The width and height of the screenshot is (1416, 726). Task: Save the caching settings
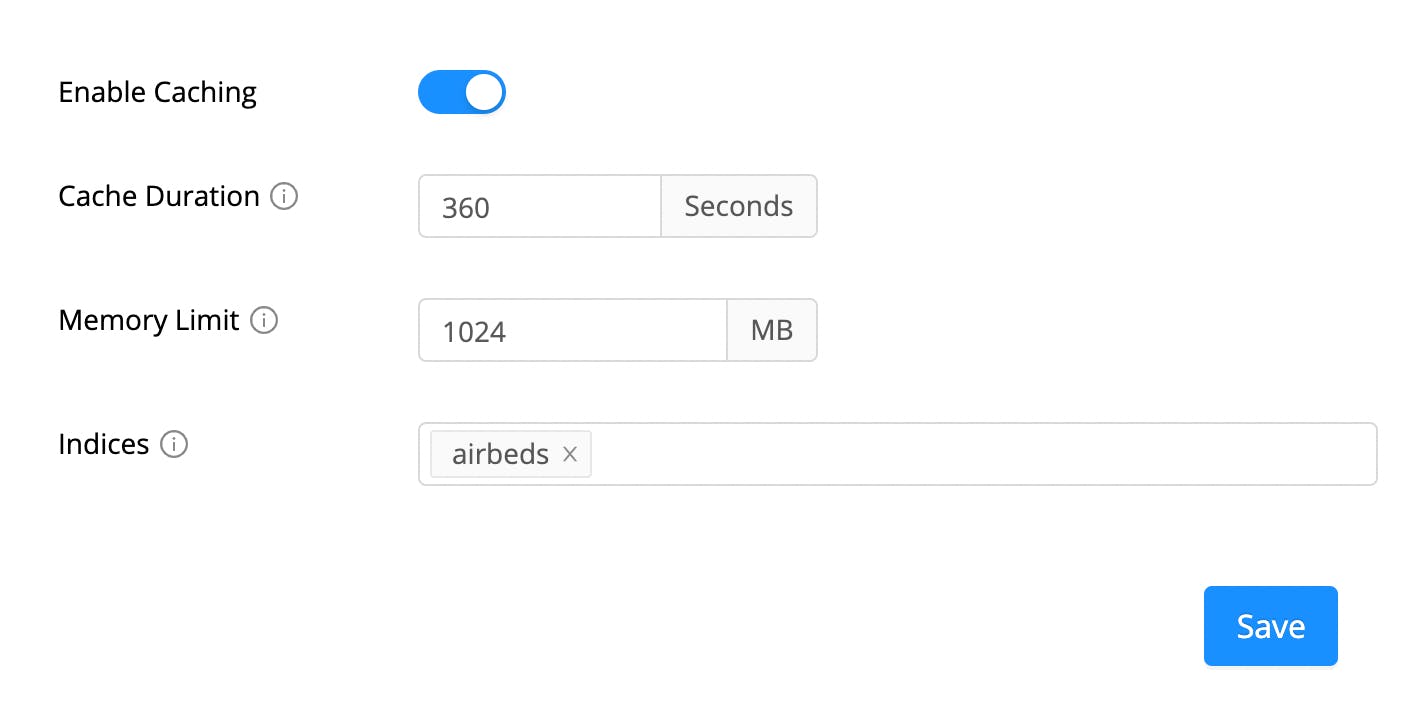tap(1270, 625)
